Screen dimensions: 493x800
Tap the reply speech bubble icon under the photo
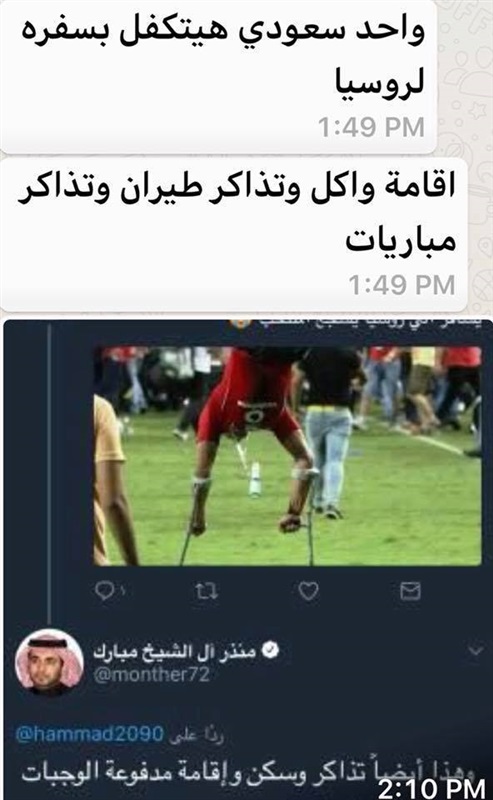[105, 591]
